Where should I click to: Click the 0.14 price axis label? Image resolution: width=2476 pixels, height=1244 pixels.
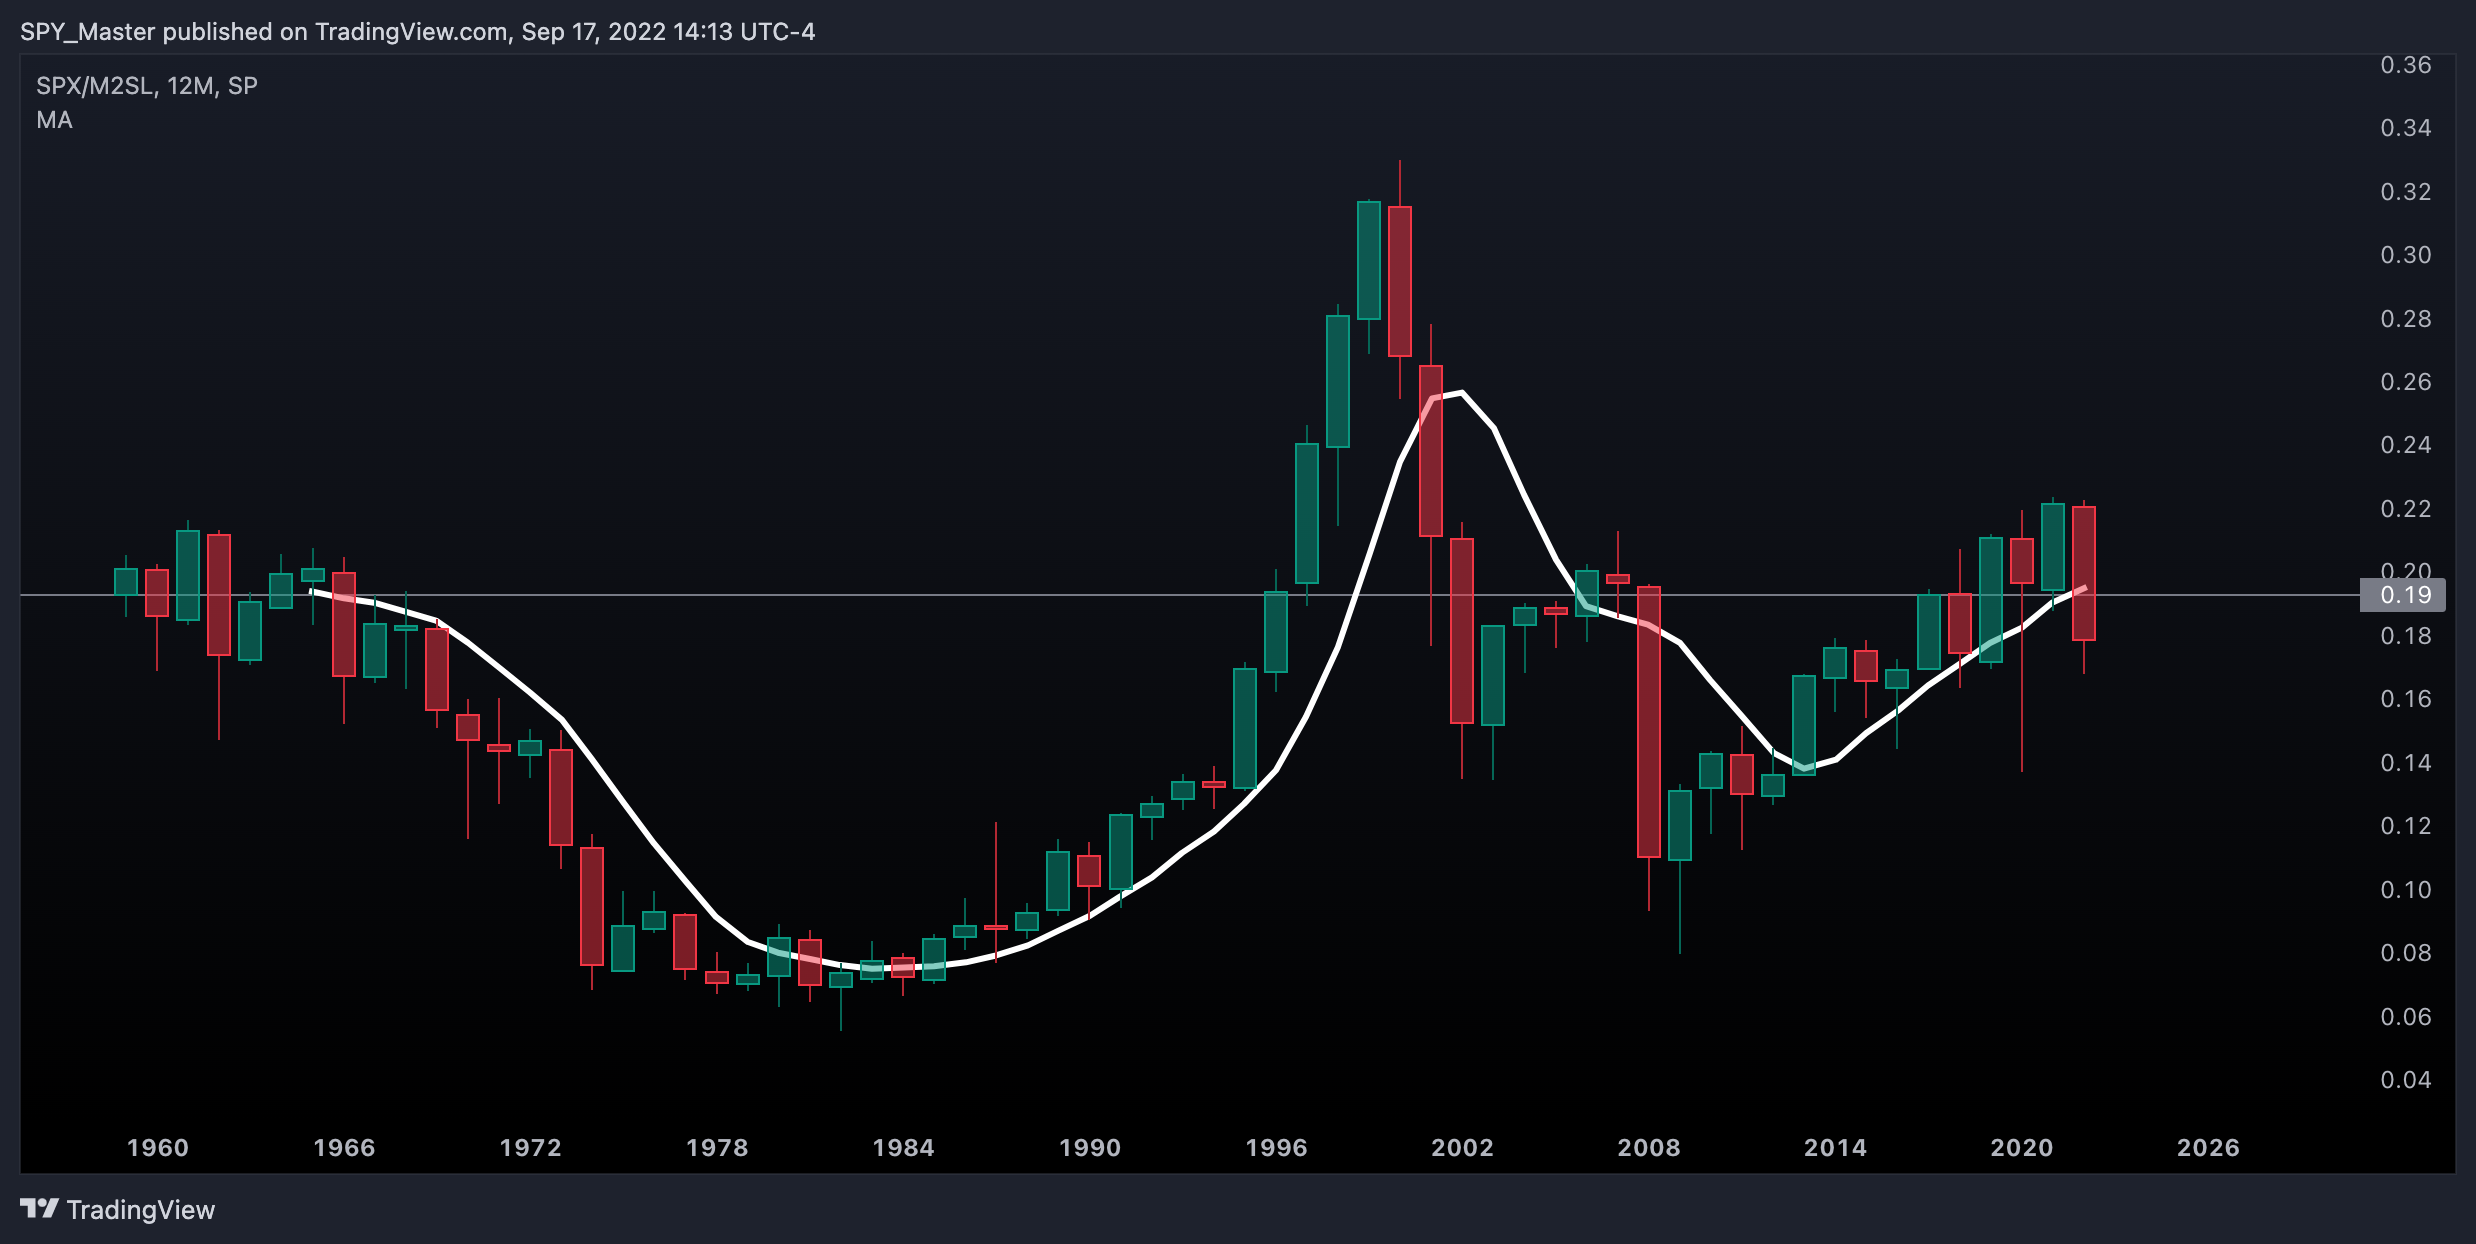(2405, 763)
